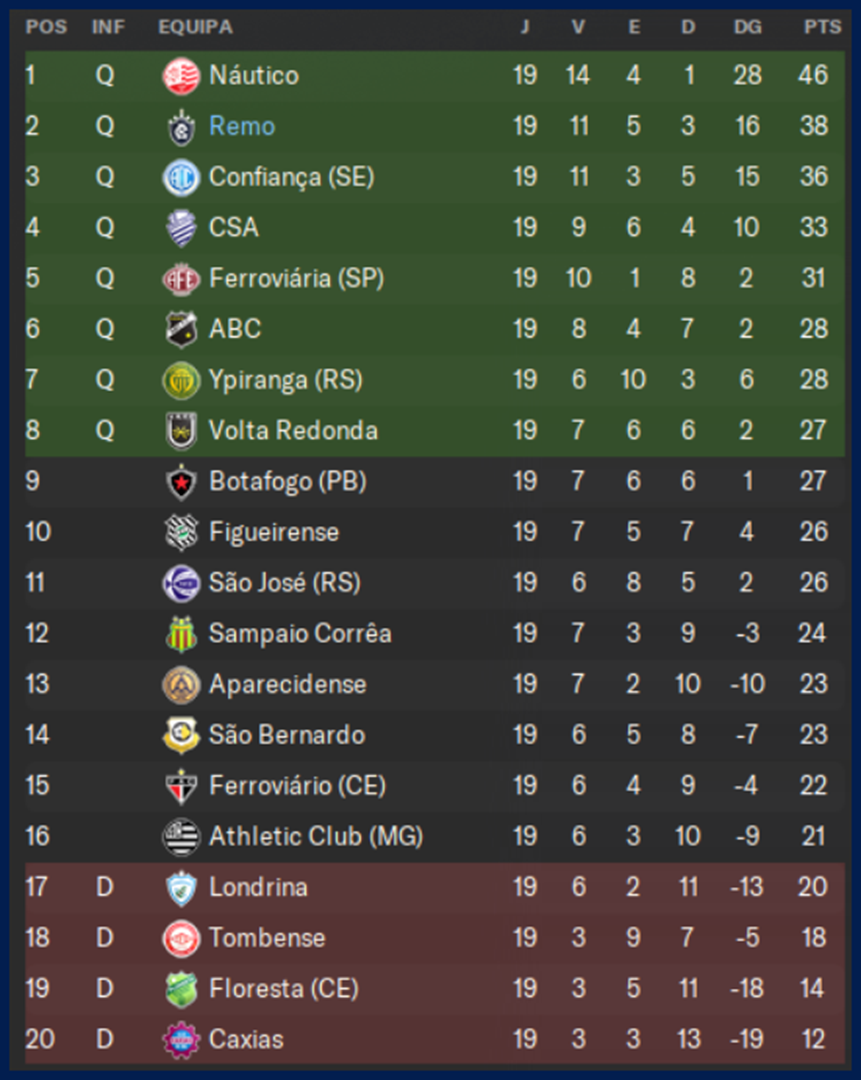Open Volta Redonda team page
This screenshot has width=861, height=1080.
[x=293, y=431]
